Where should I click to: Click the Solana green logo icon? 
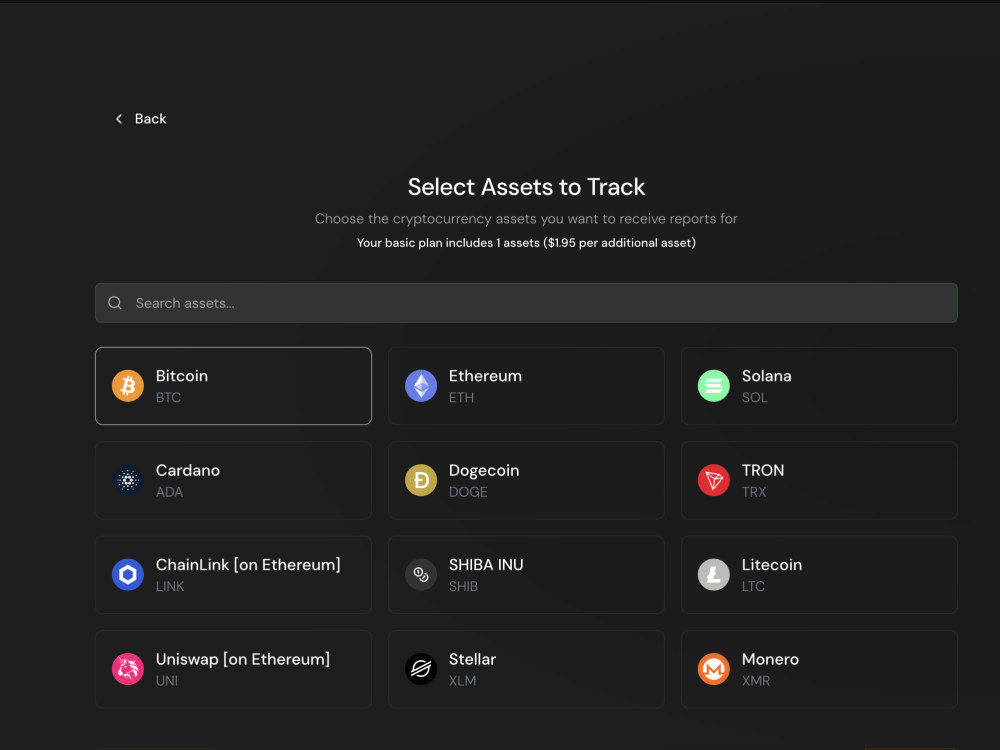pyautogui.click(x=714, y=386)
